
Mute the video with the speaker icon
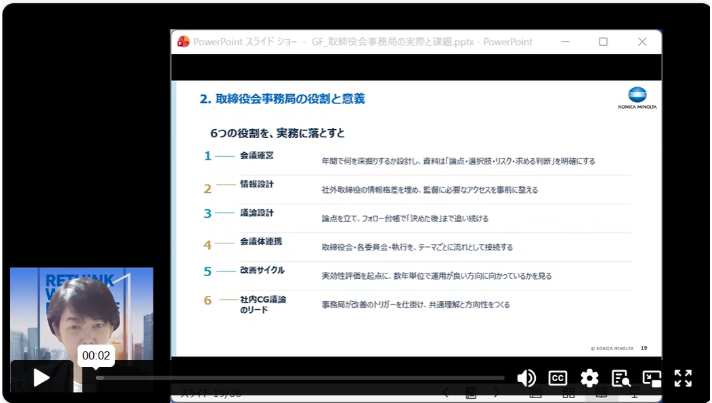pyautogui.click(x=526, y=378)
